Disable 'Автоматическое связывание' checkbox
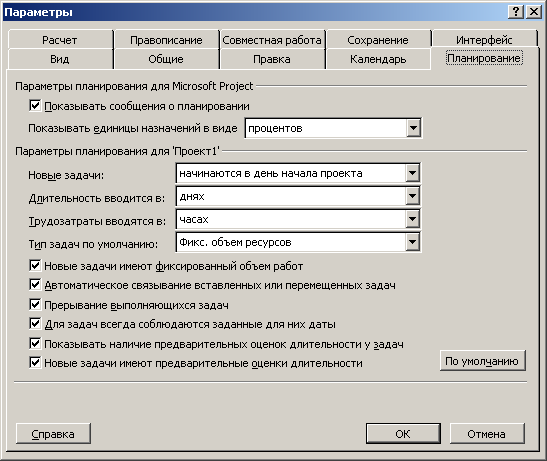Image resolution: width=547 pixels, height=461 pixels. click(35, 285)
